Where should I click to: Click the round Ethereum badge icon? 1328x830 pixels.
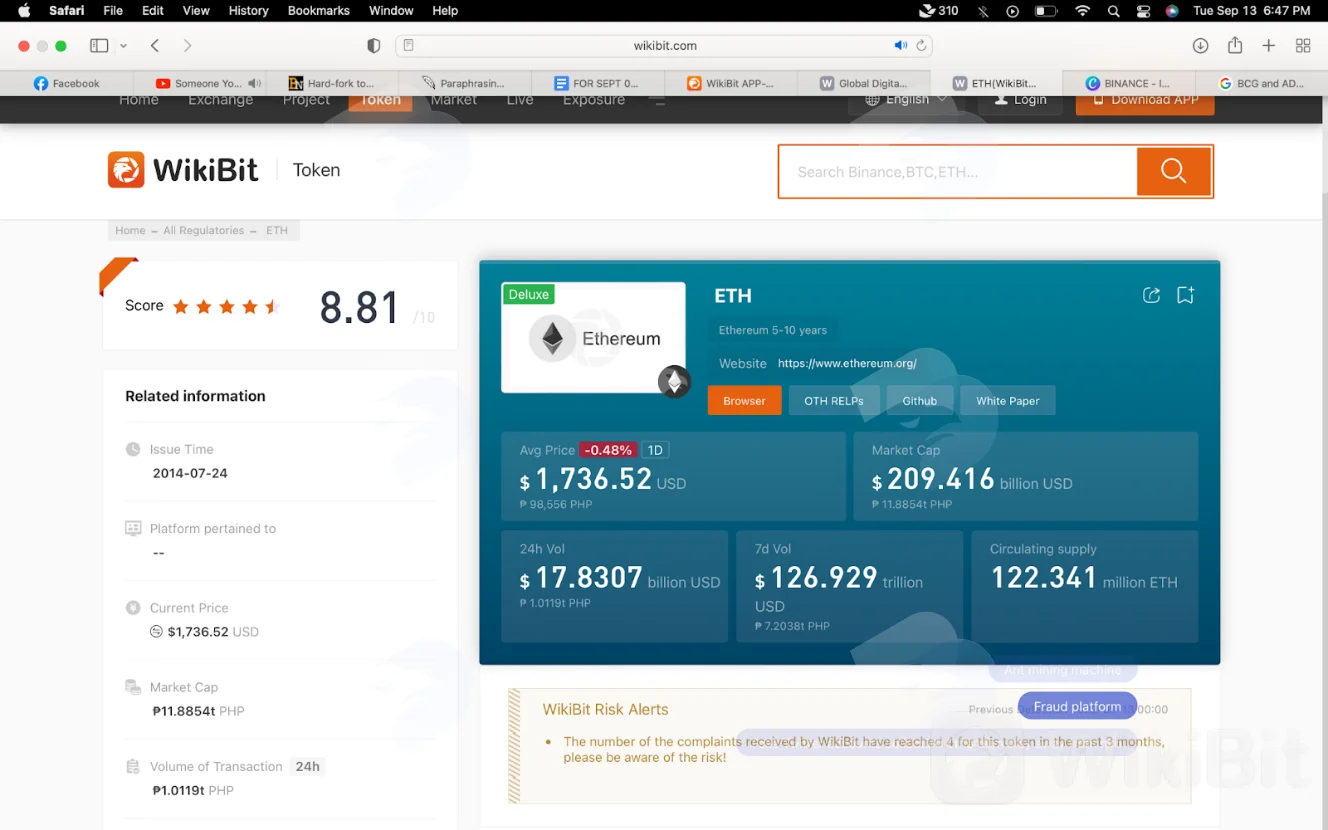(x=674, y=381)
